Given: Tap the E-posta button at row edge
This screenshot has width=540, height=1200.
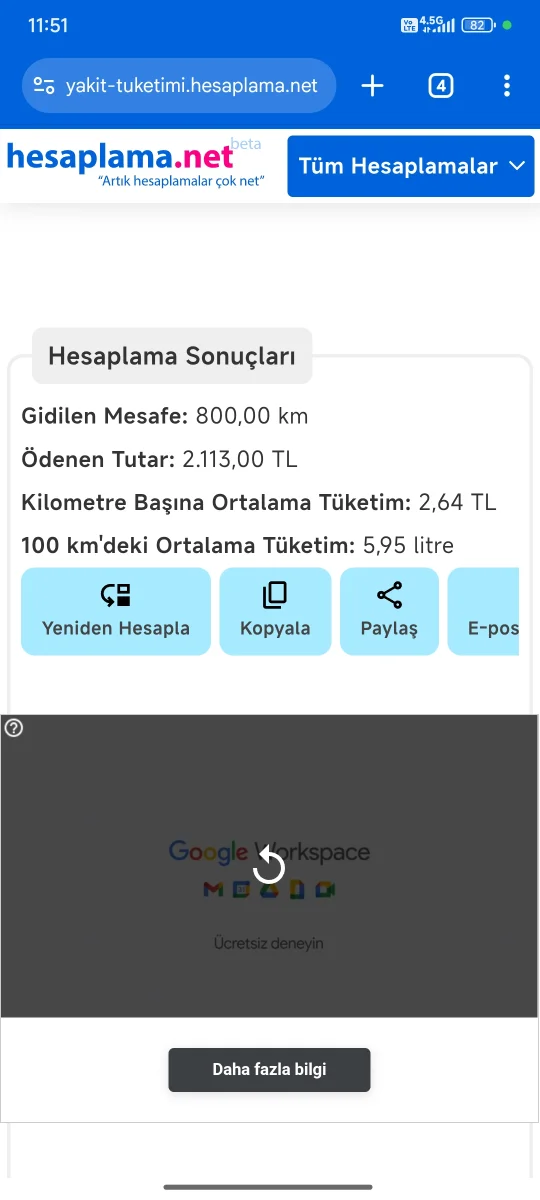Looking at the screenshot, I should pos(484,612).
